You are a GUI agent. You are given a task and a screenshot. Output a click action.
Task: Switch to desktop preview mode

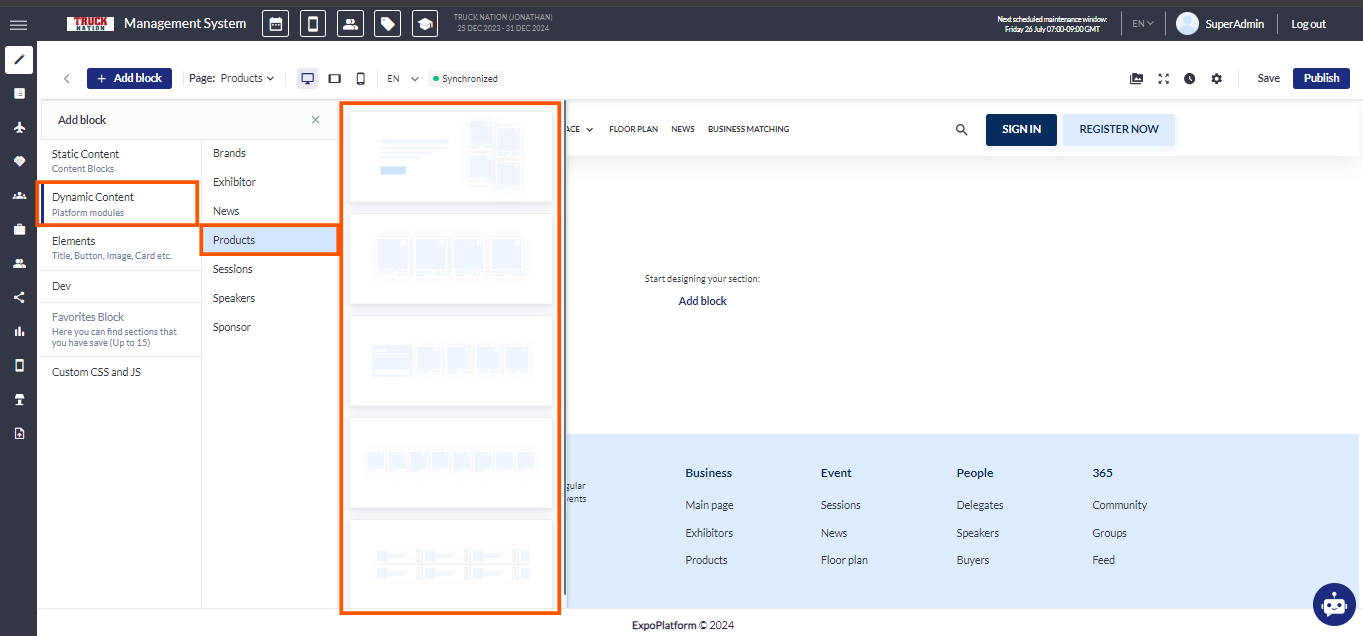point(308,78)
